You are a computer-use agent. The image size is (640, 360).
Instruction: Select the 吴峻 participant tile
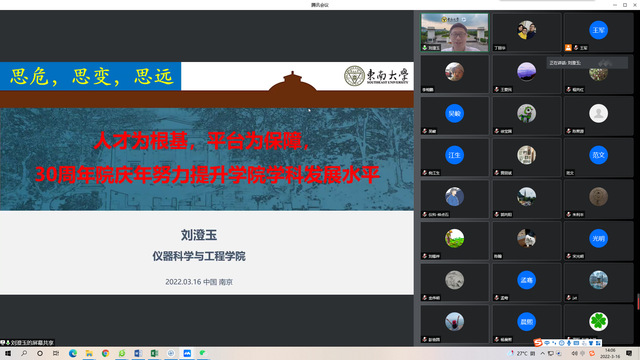tap(454, 116)
